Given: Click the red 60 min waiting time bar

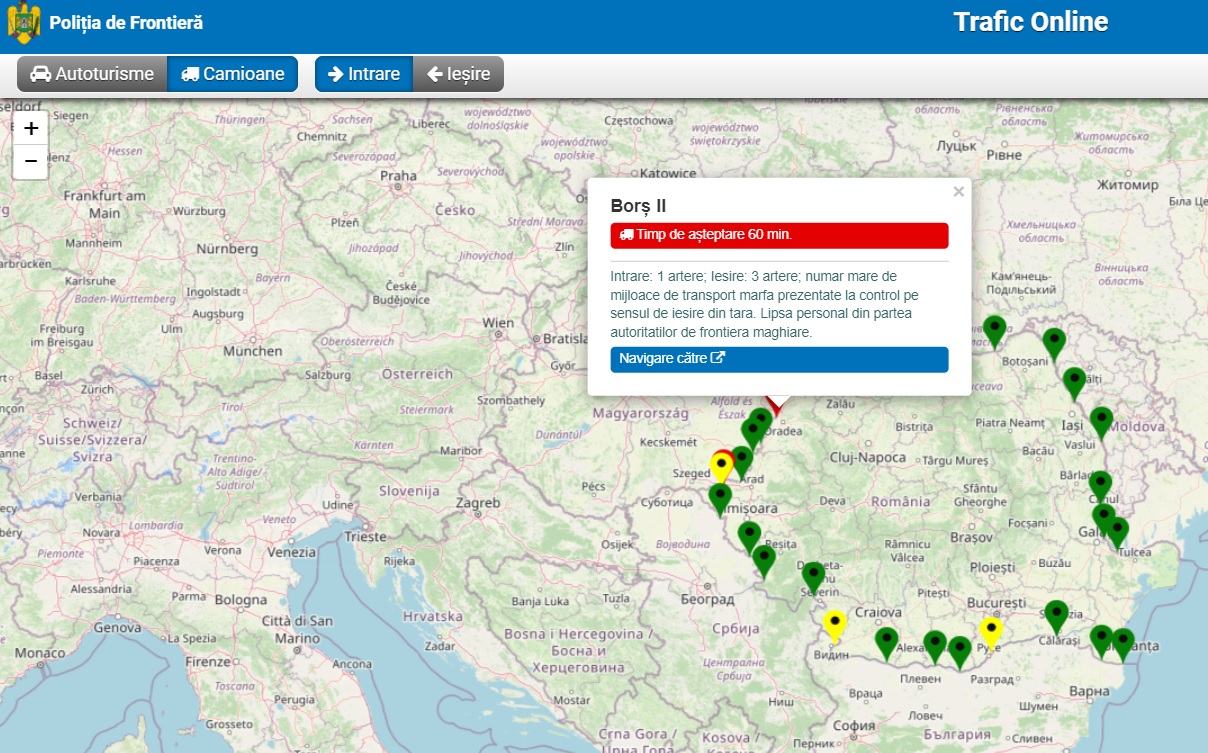Looking at the screenshot, I should point(779,235).
